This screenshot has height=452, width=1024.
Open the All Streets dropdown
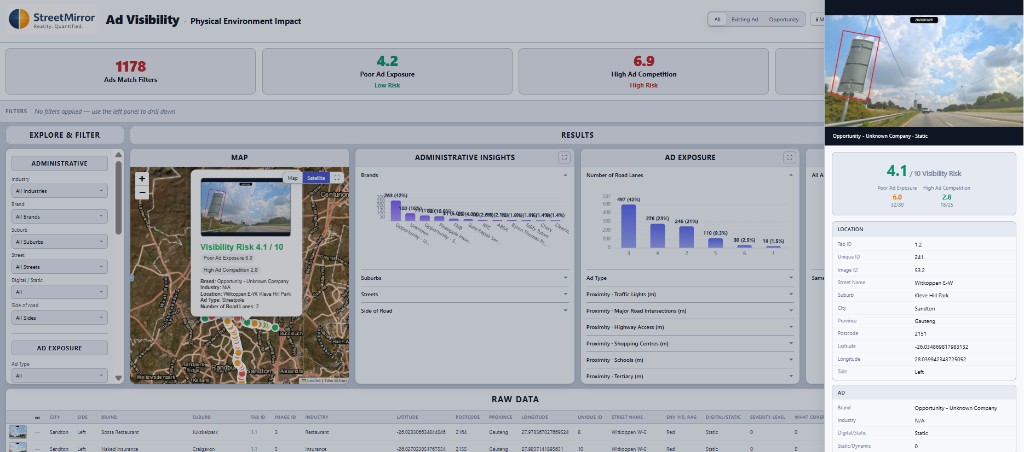(x=59, y=266)
